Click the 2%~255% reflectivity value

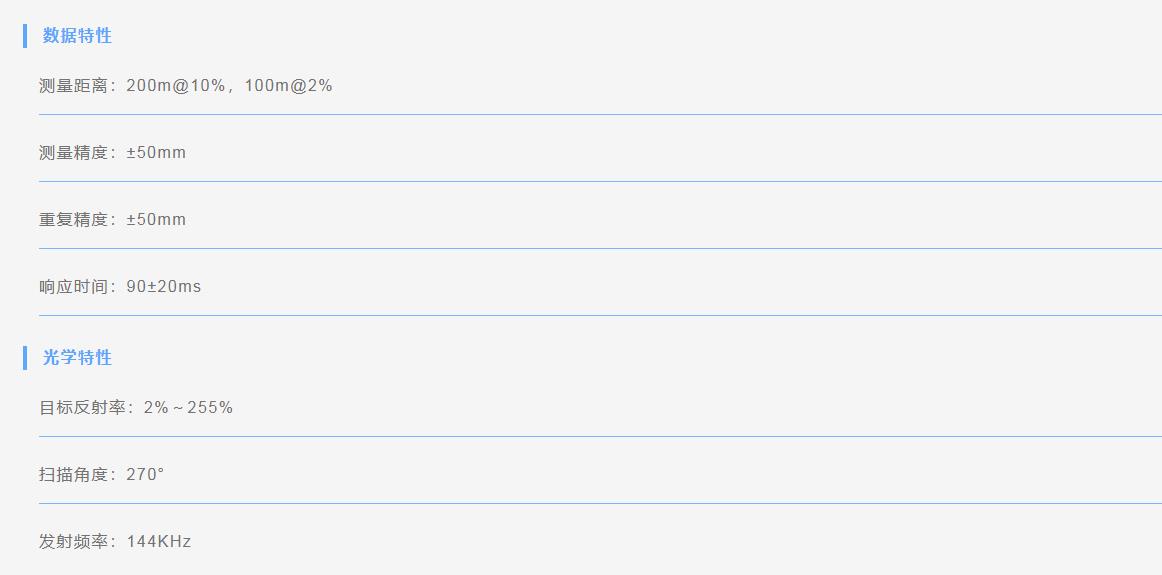(188, 408)
